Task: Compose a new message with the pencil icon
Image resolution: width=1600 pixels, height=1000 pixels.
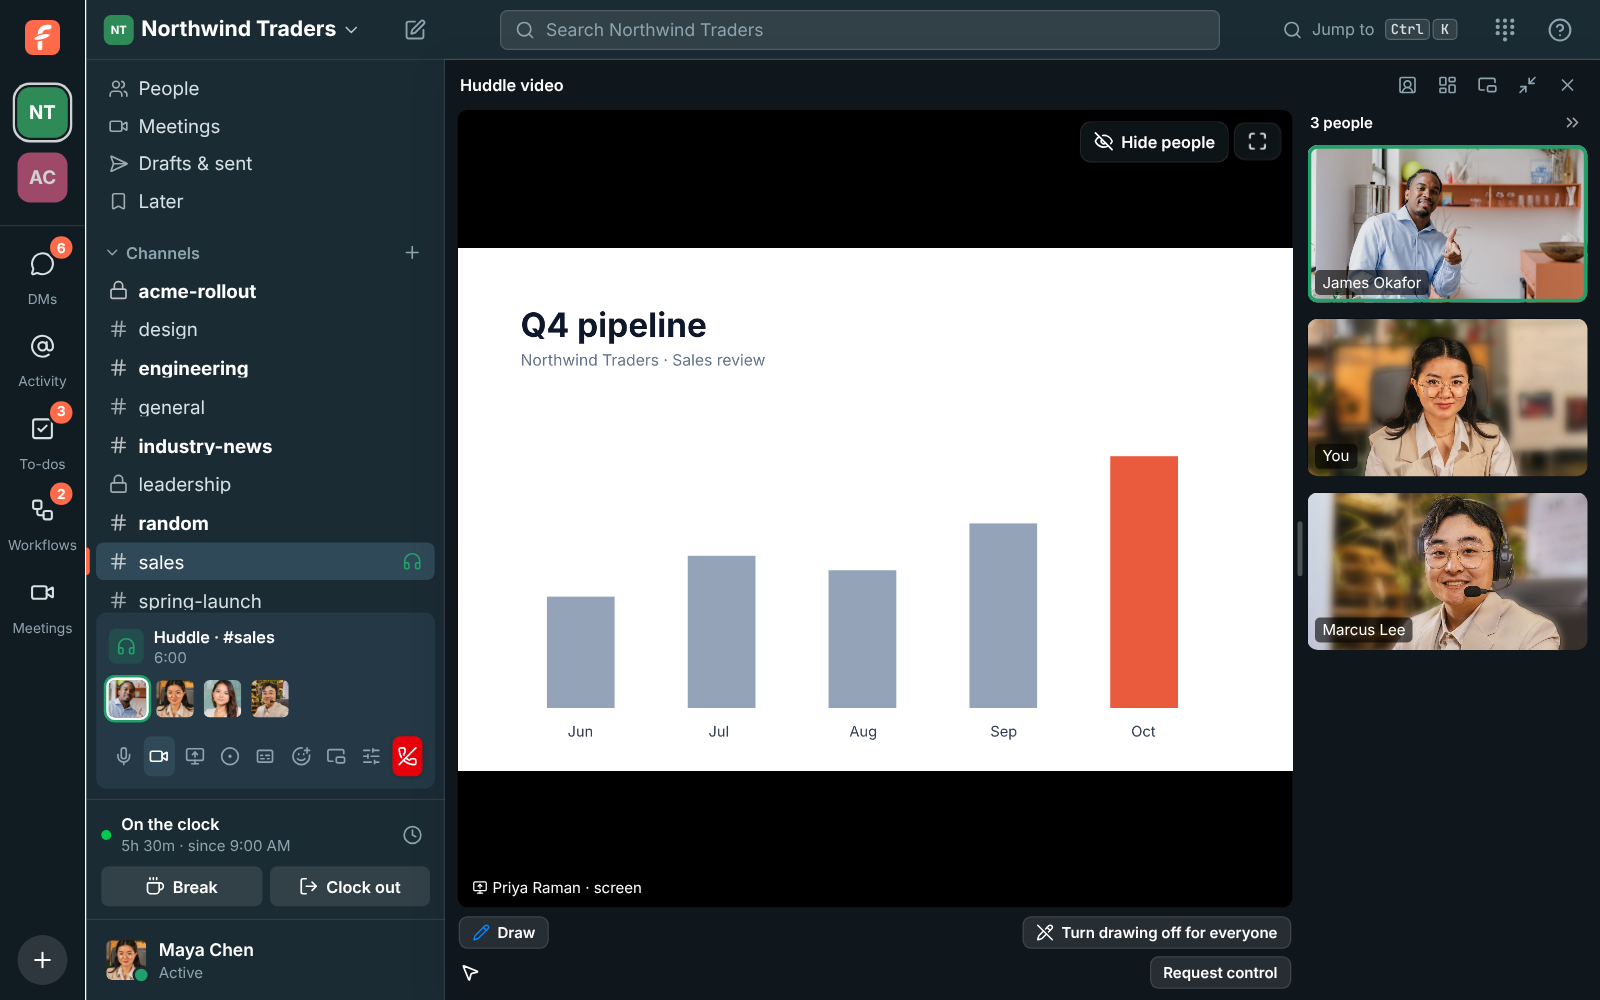Action: [415, 30]
